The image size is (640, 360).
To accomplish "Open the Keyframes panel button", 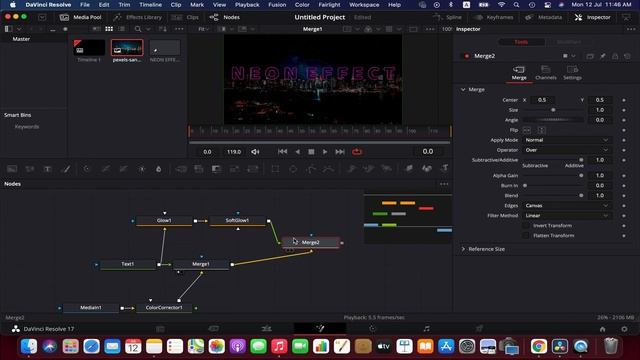I will pos(493,17).
